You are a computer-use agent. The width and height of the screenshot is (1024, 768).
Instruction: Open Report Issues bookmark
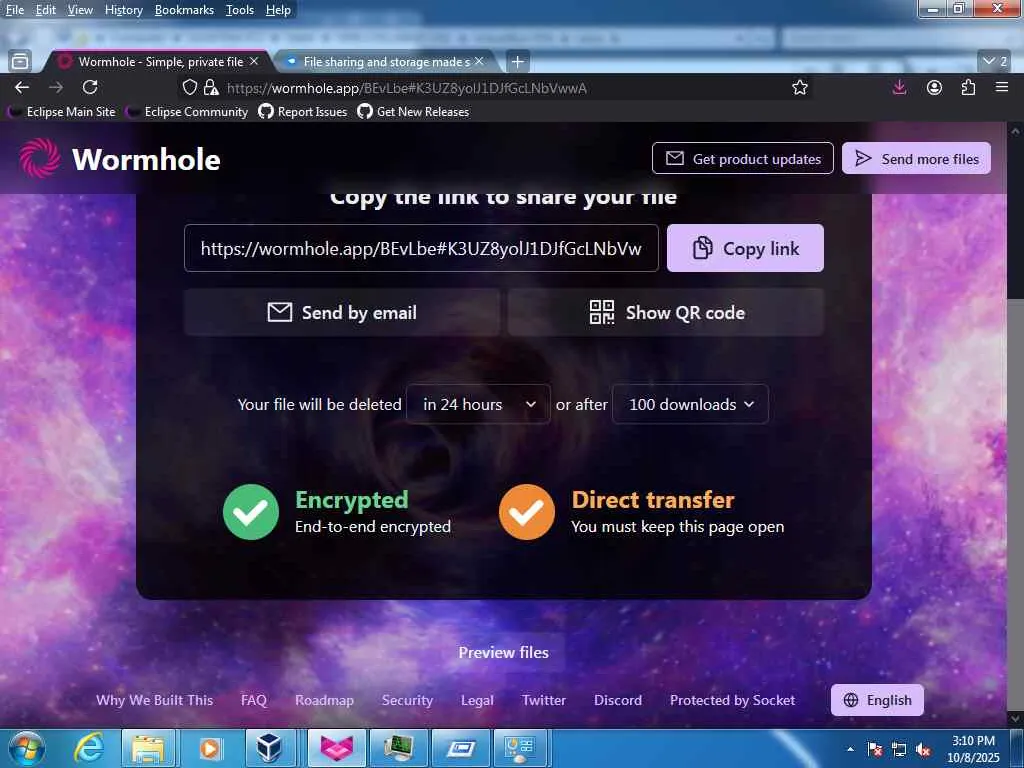(302, 112)
